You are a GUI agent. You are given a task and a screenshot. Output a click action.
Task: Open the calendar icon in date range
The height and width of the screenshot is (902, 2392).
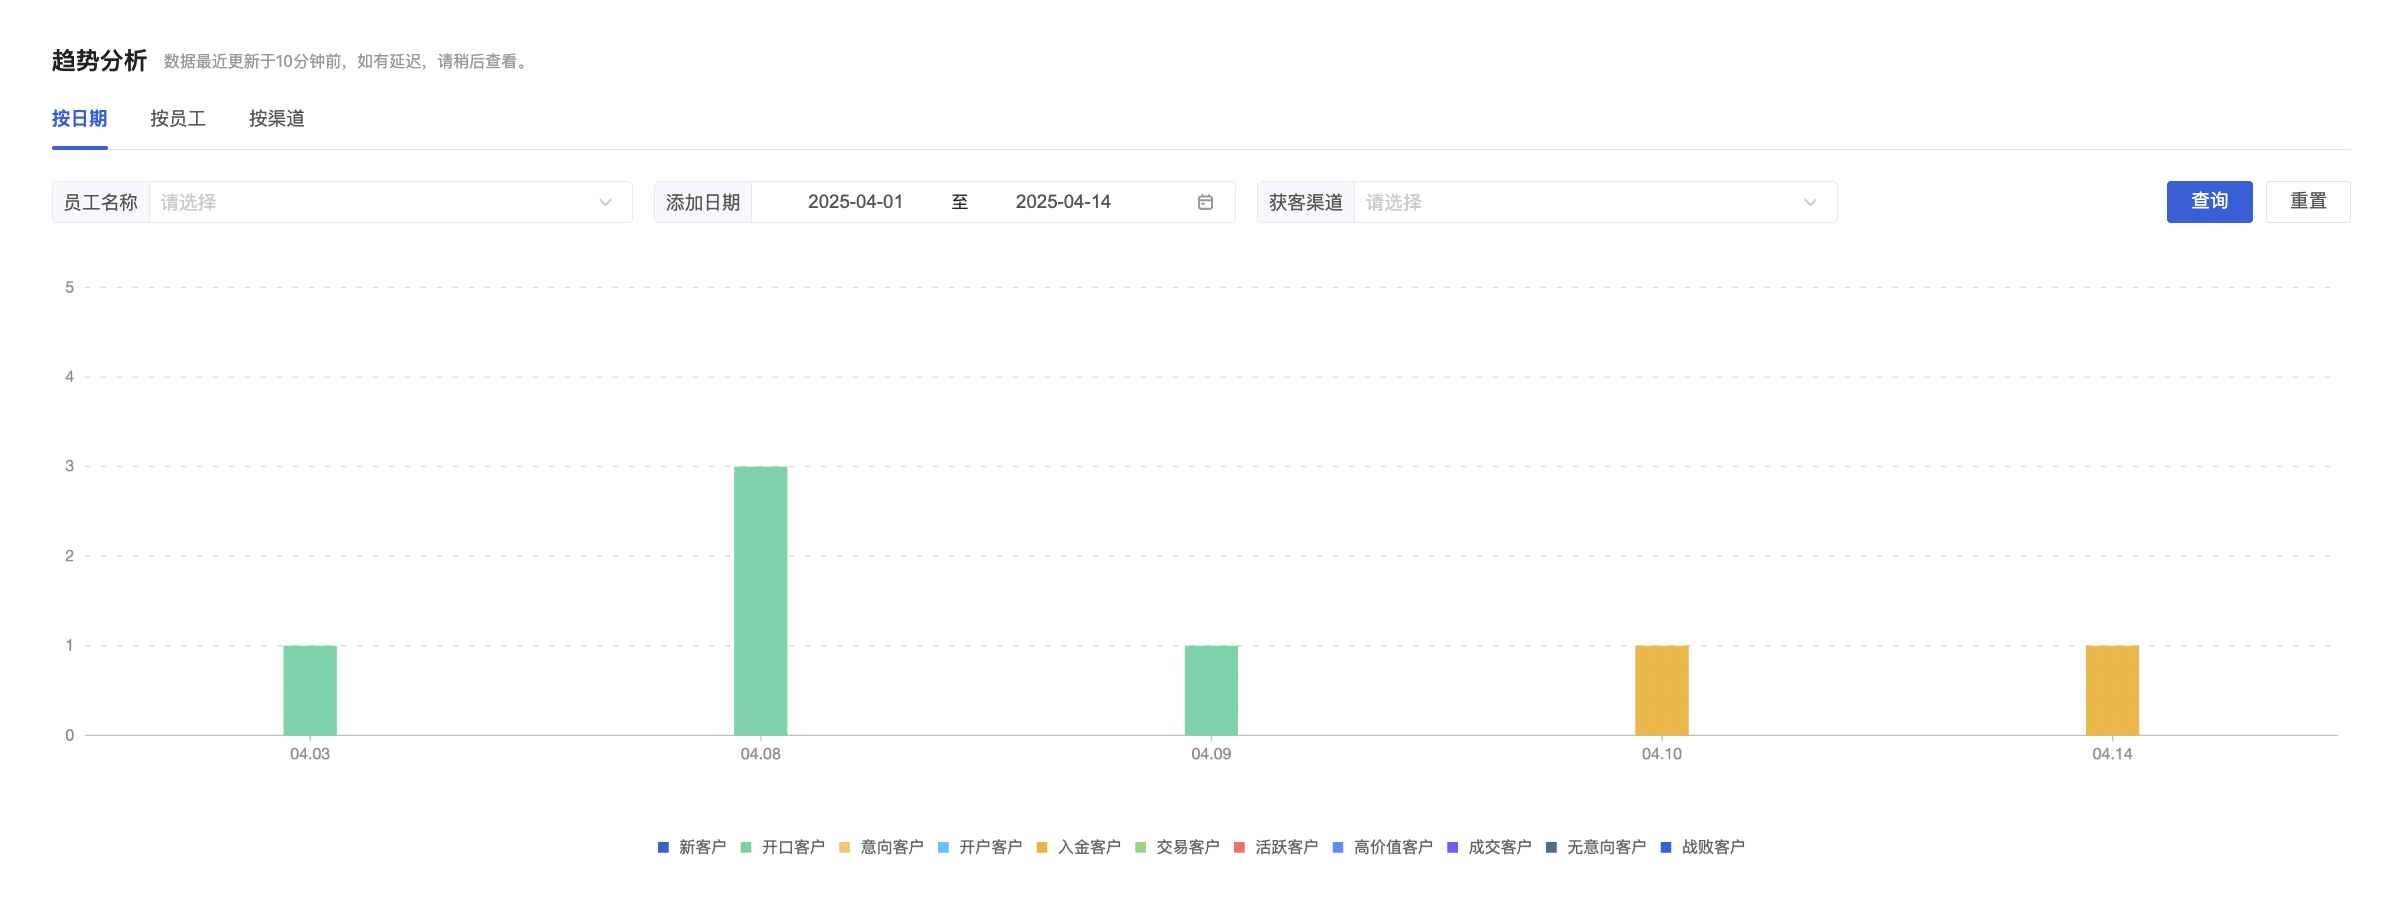tap(1205, 202)
